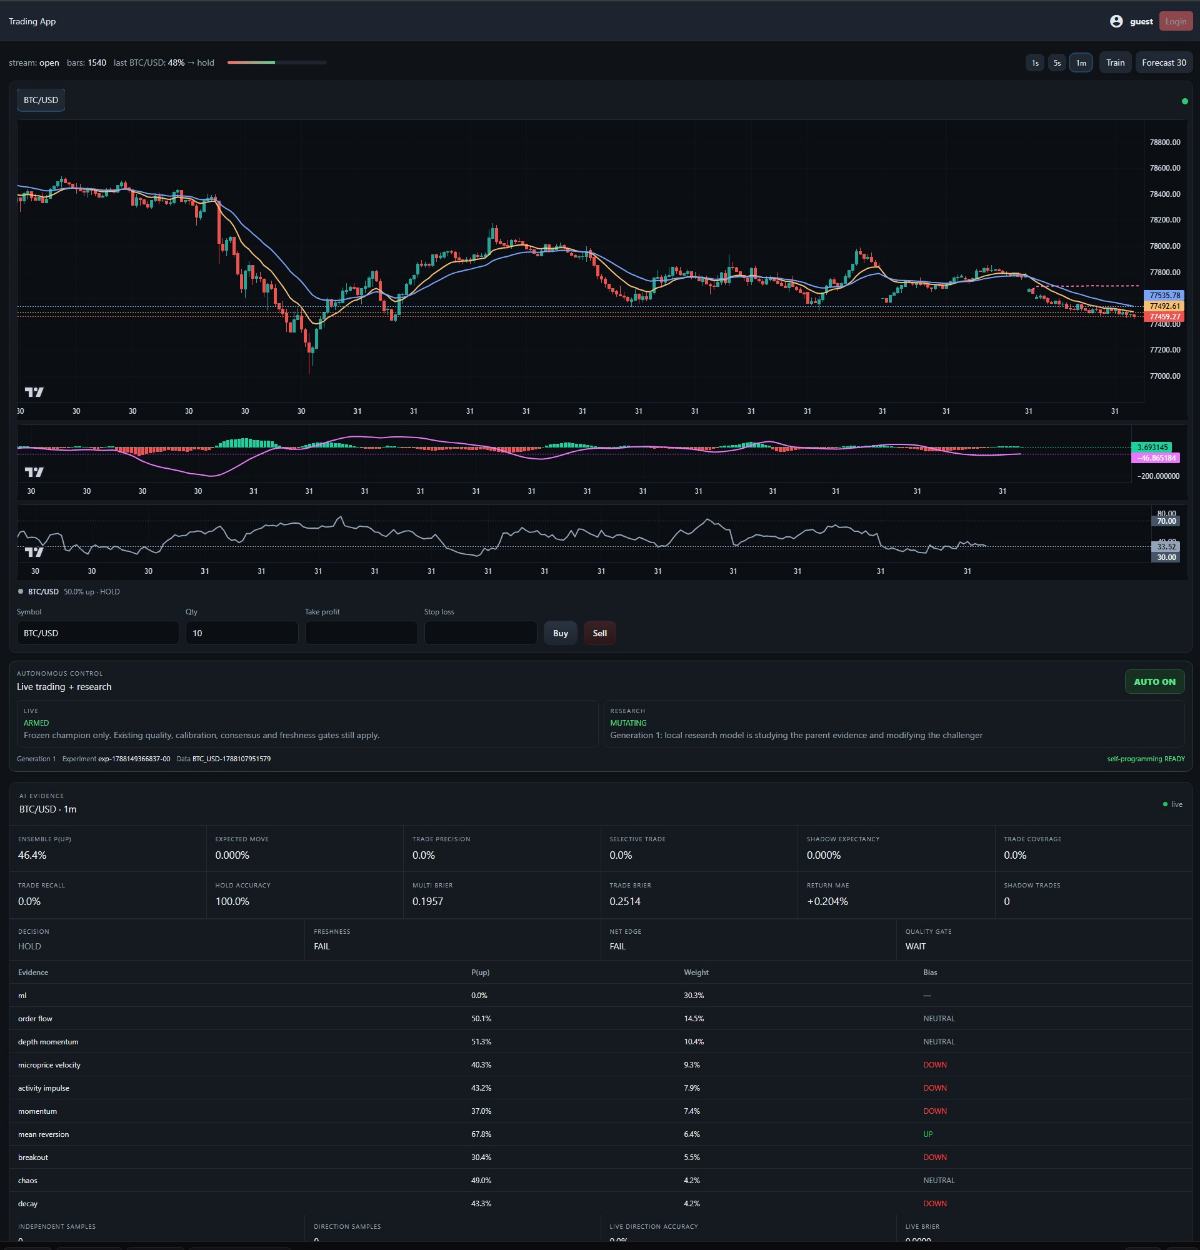Click the "Weight" column header
The image size is (1200, 1250).
(x=696, y=972)
